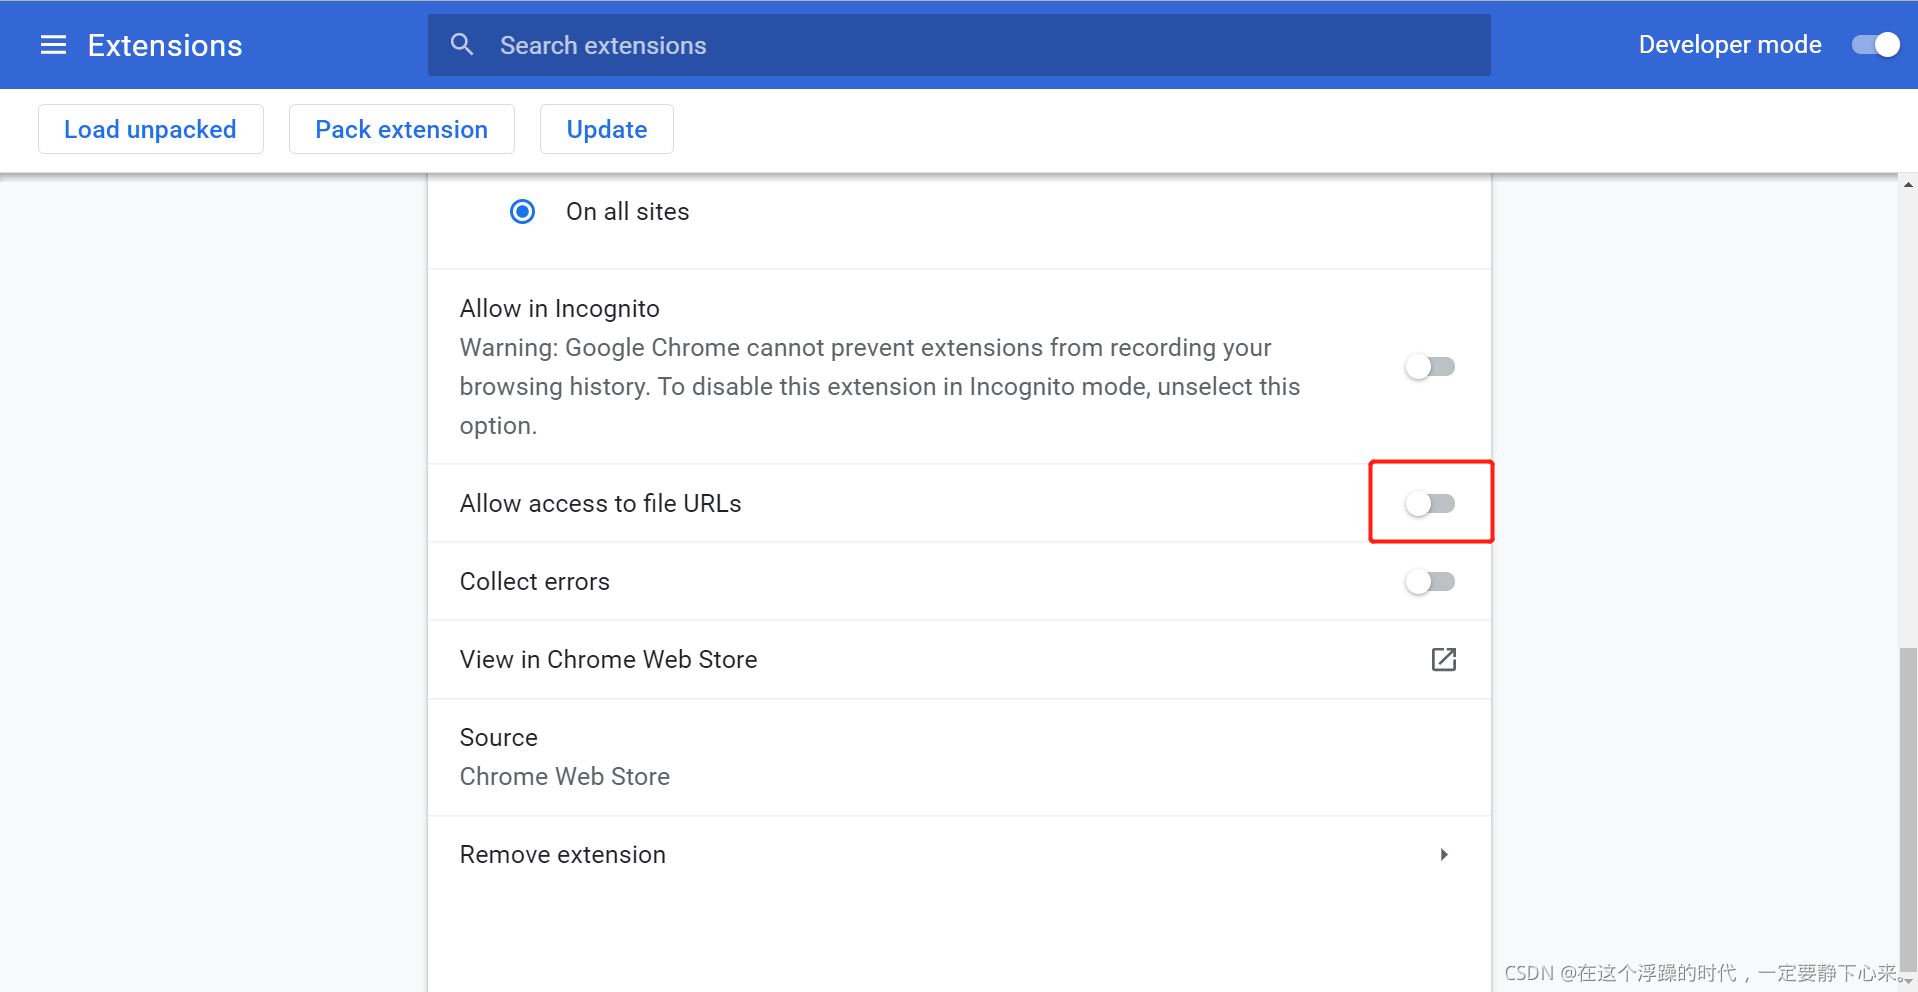The image size is (1918, 992).
Task: Open the external link icon for Chrome Web Store
Action: pyautogui.click(x=1443, y=659)
